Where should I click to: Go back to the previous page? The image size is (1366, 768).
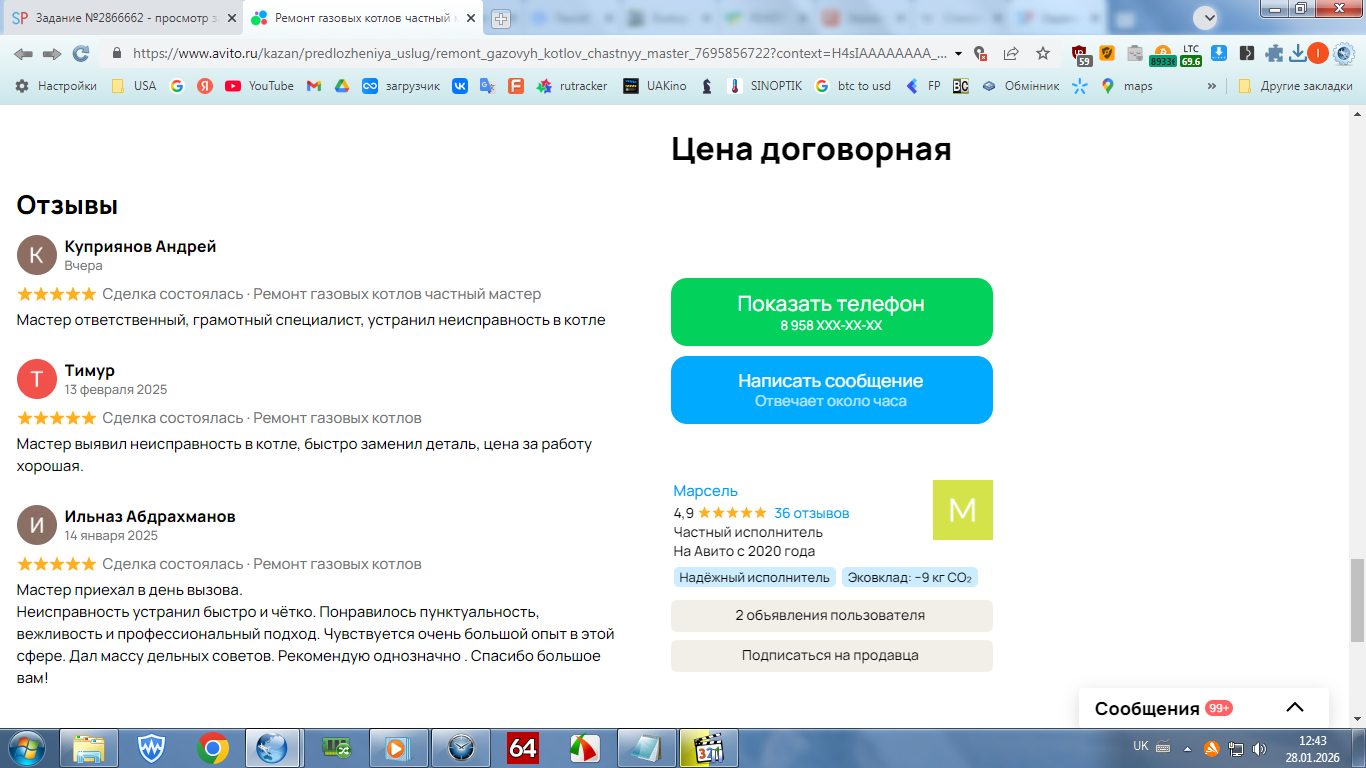pyautogui.click(x=23, y=54)
